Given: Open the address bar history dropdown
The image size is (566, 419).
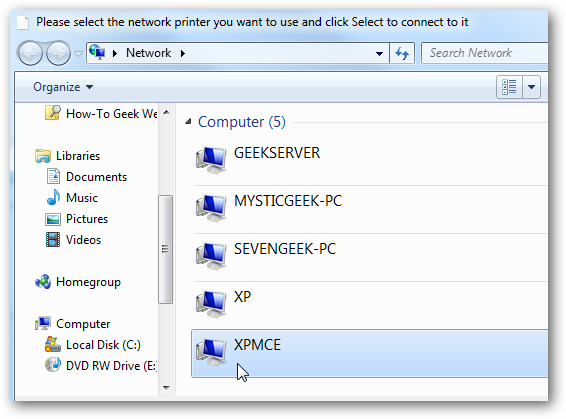Looking at the screenshot, I should coord(379,54).
